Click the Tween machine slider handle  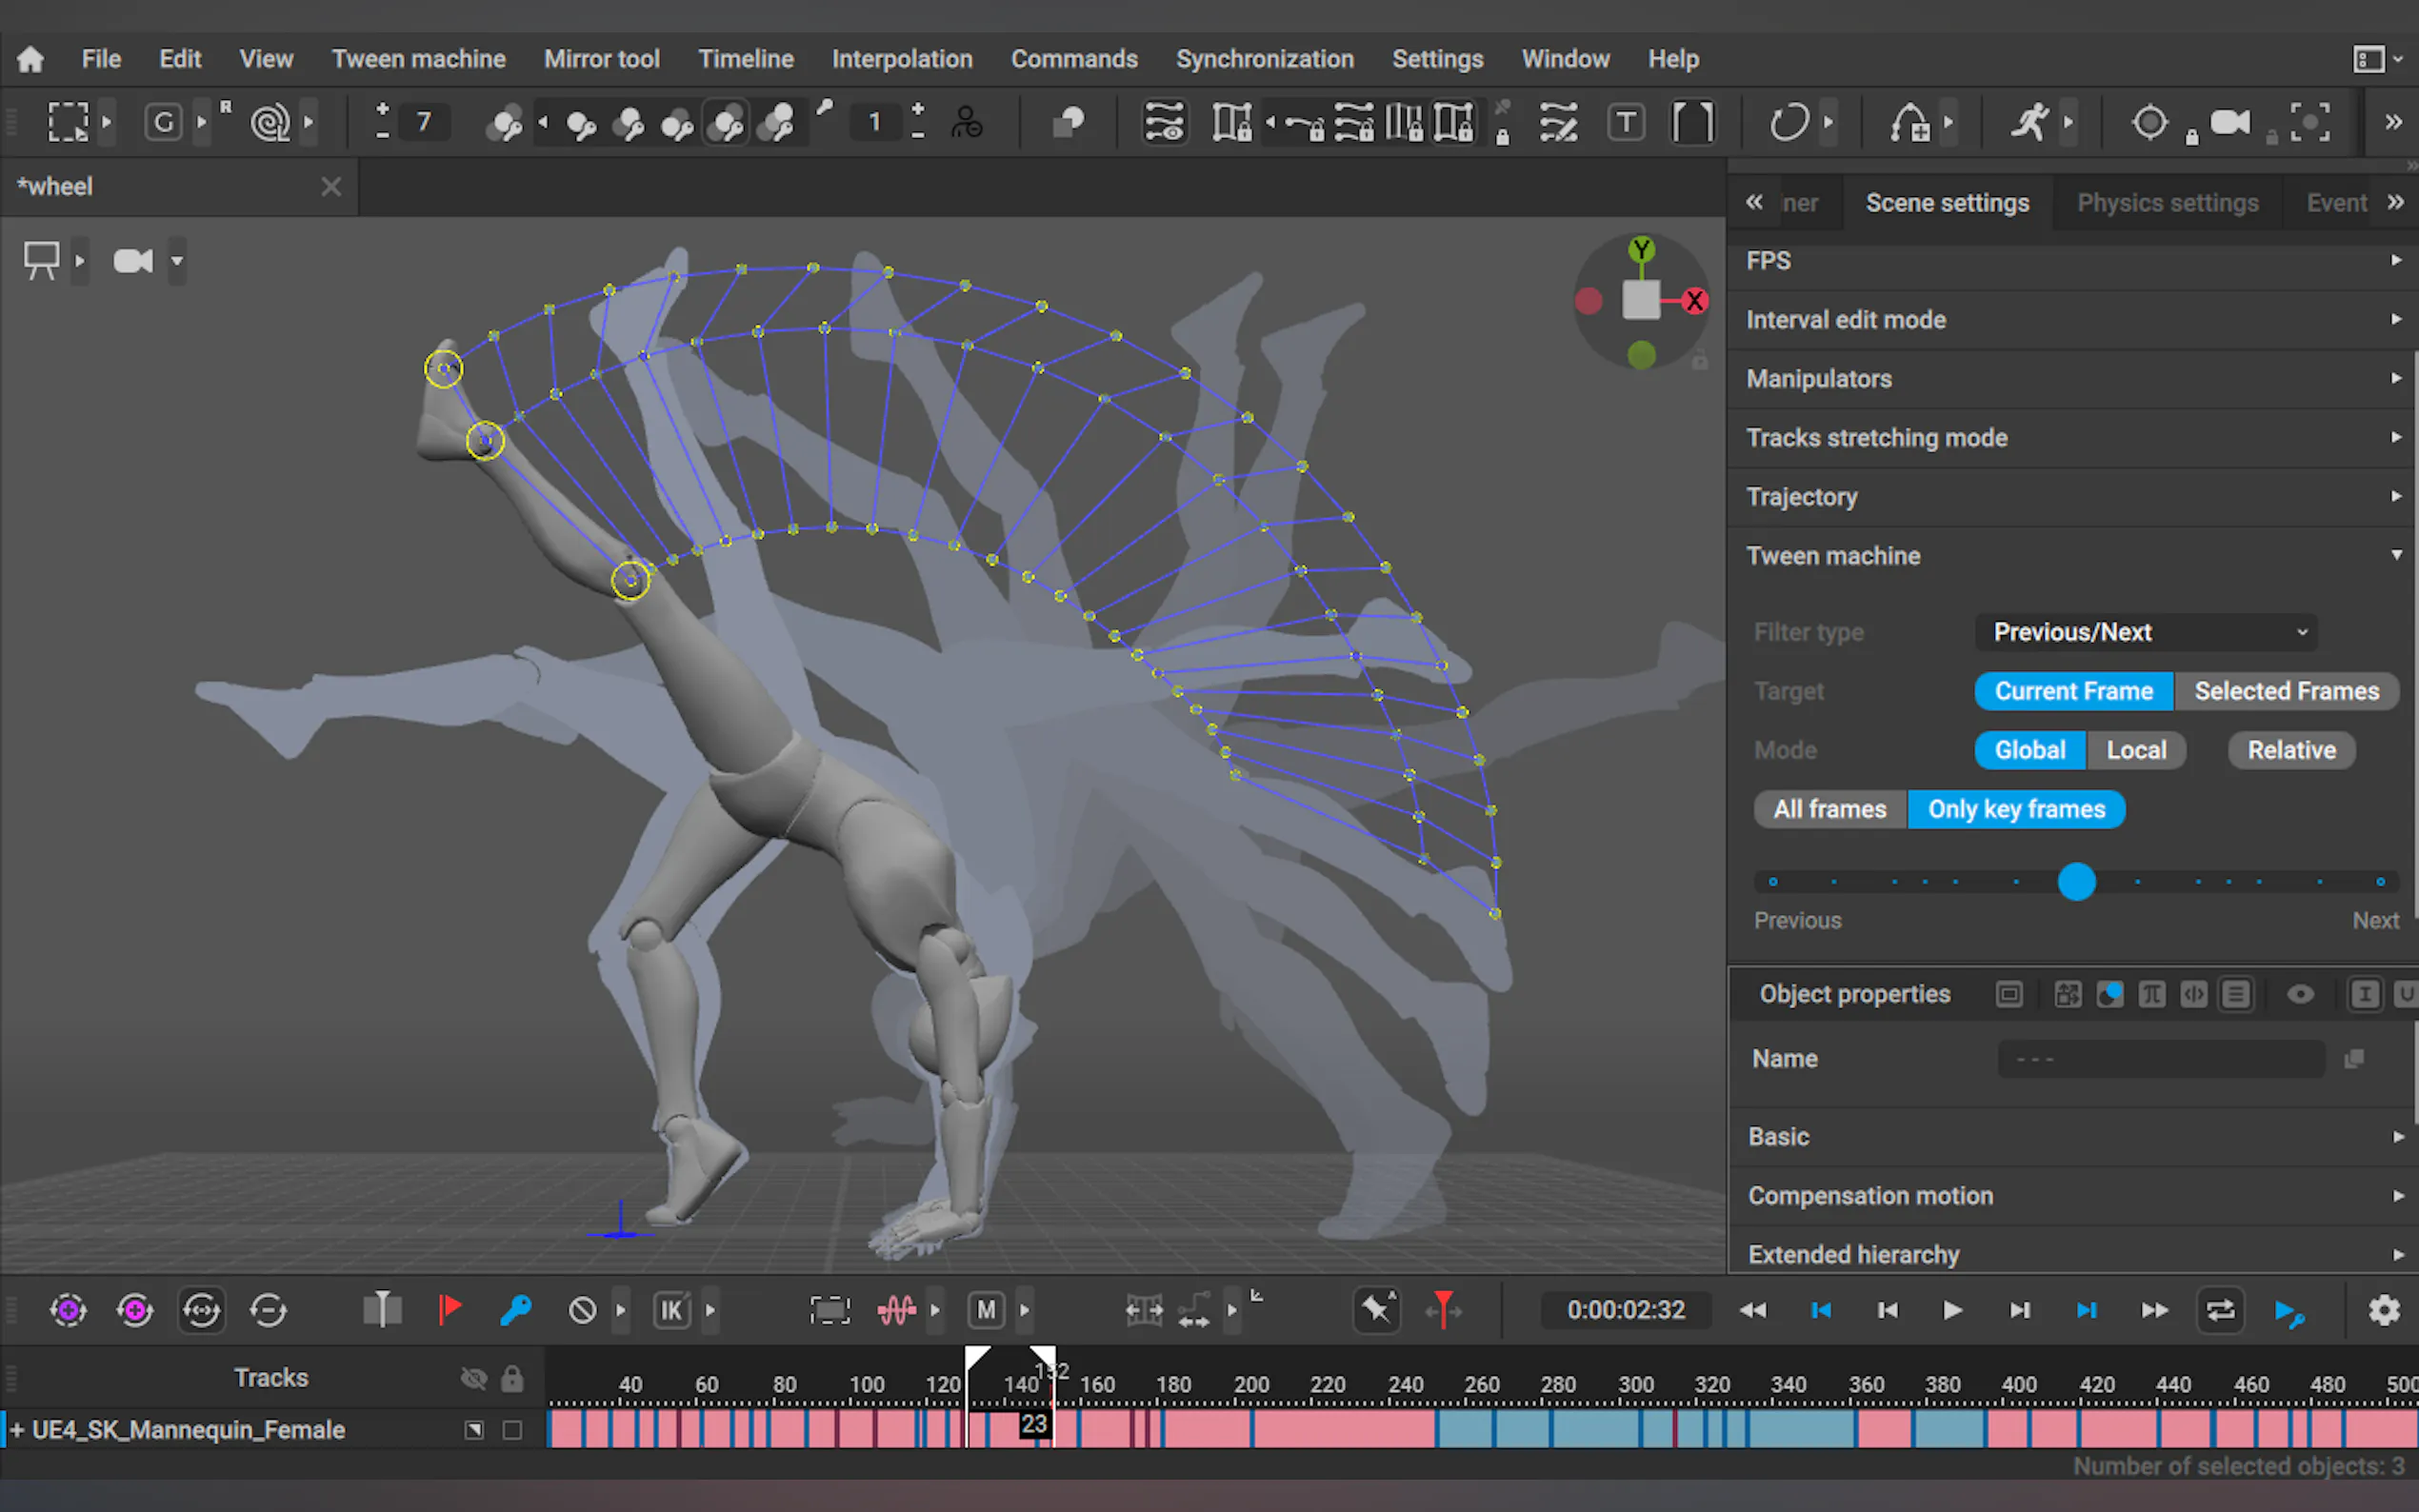pos(2076,882)
